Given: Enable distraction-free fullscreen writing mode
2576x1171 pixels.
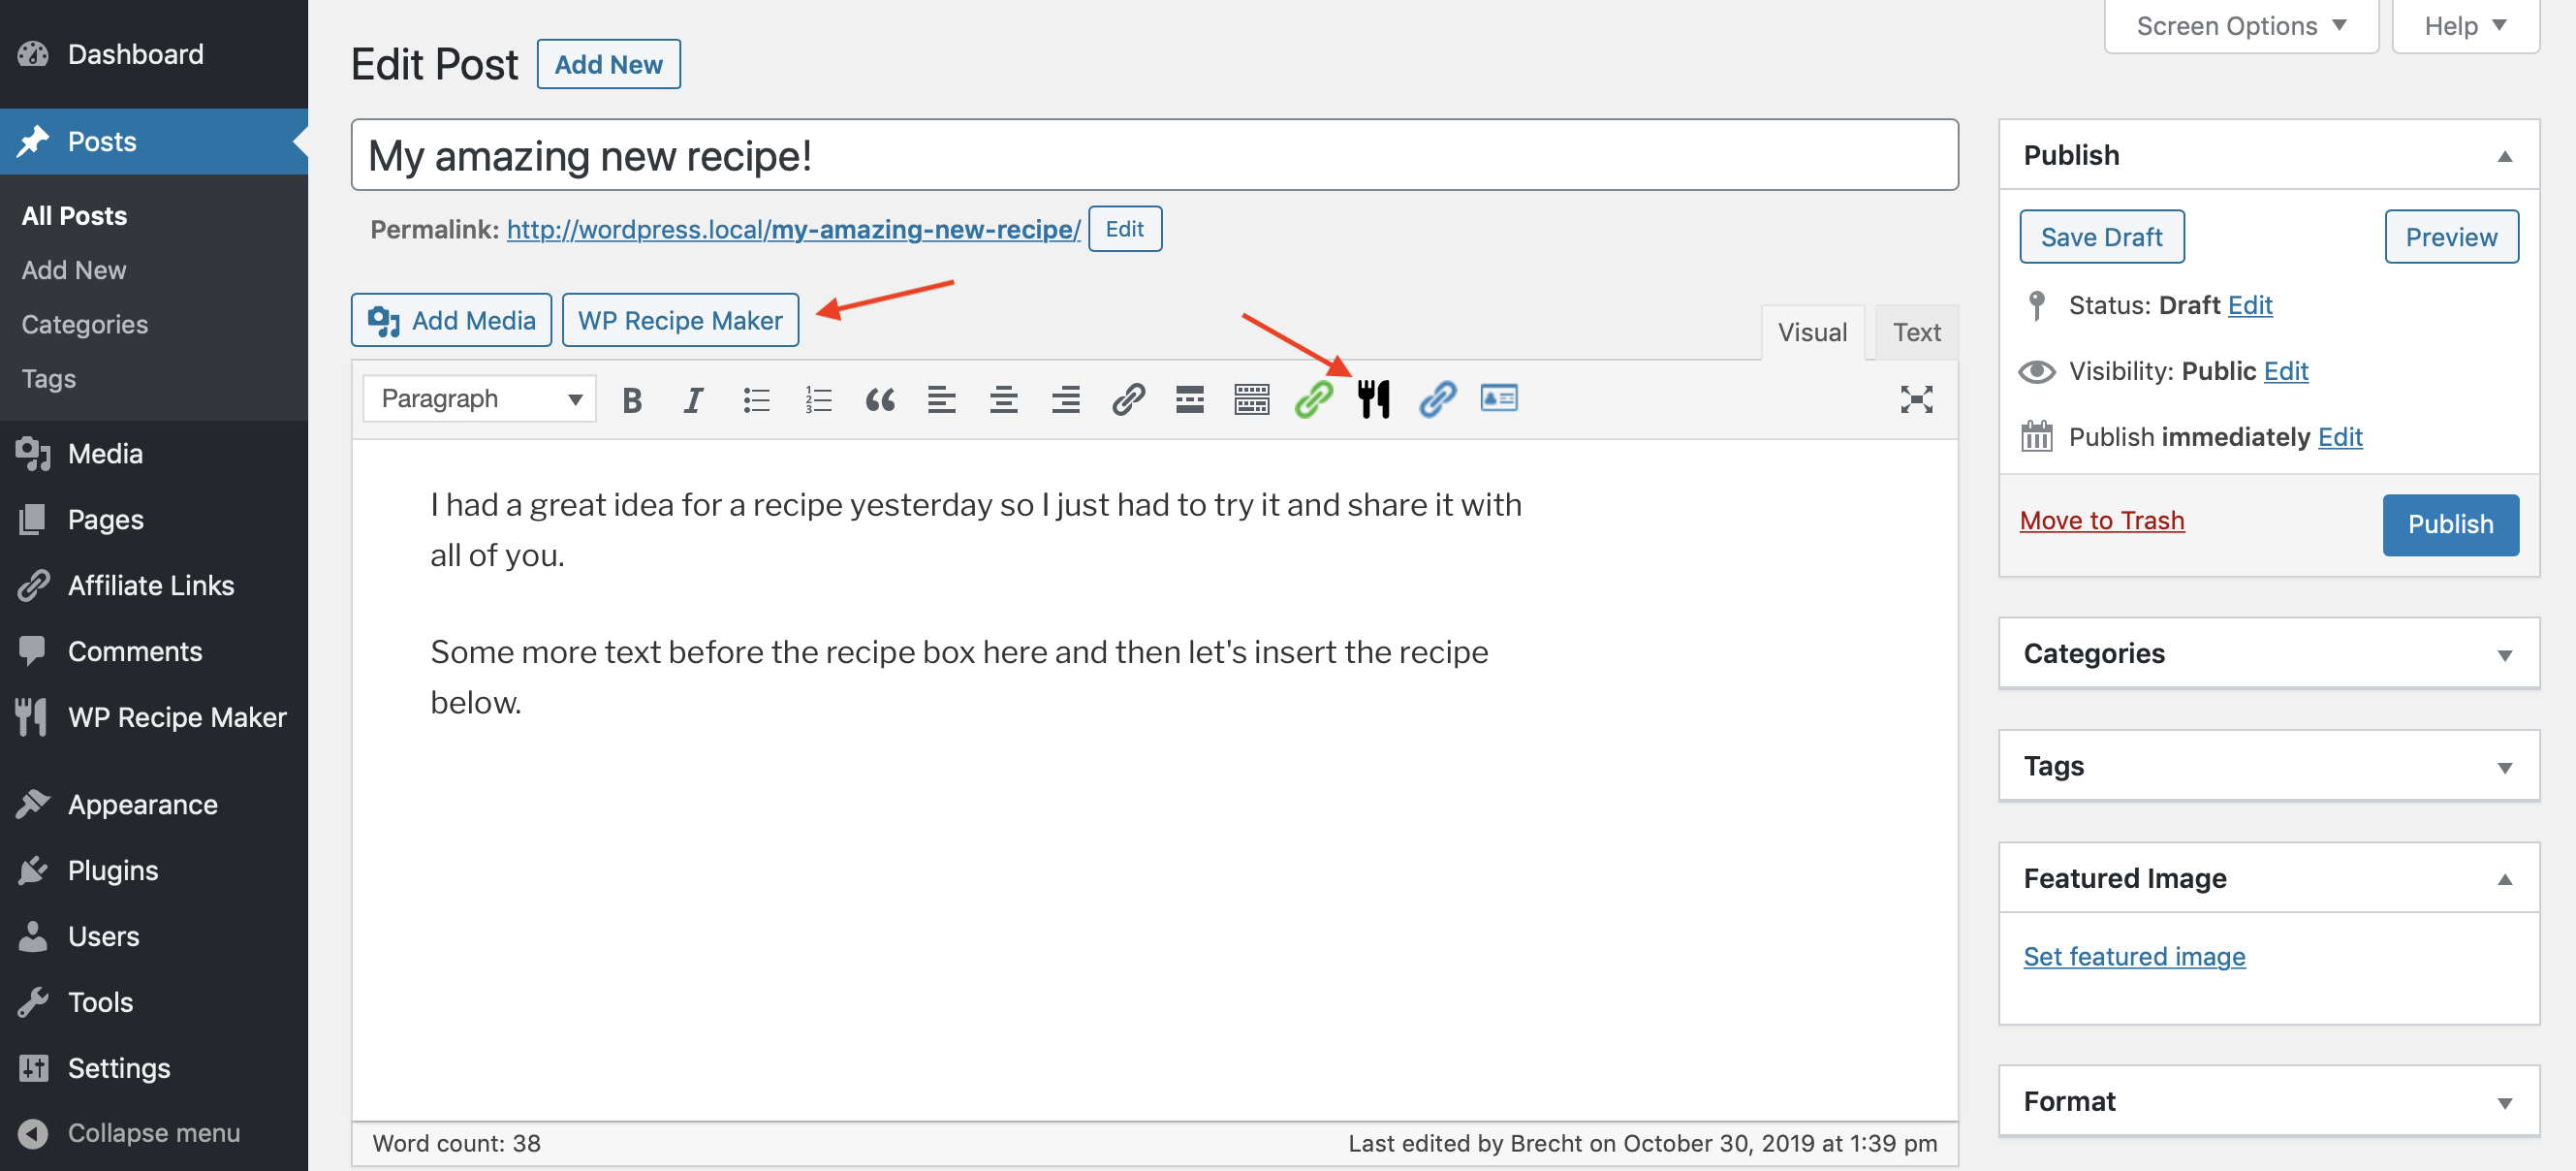Looking at the screenshot, I should click(x=1915, y=399).
